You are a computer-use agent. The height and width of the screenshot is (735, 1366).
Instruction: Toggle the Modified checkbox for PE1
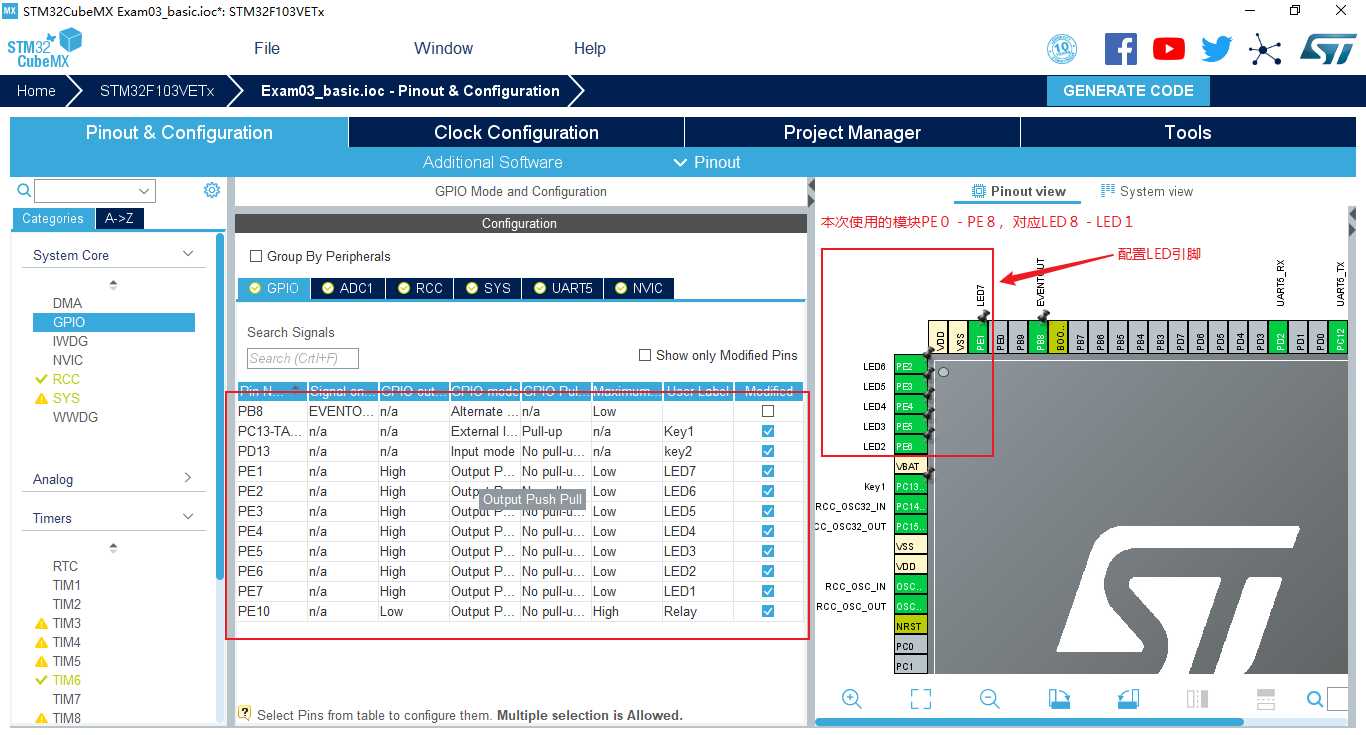point(768,471)
